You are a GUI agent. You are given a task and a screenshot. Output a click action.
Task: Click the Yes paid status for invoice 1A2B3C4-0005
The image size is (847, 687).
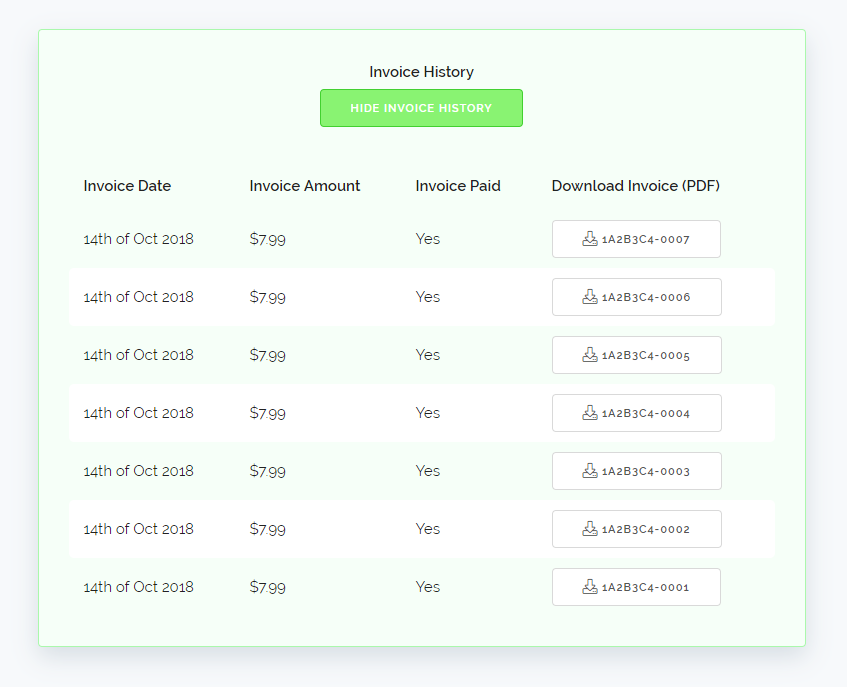tap(428, 355)
